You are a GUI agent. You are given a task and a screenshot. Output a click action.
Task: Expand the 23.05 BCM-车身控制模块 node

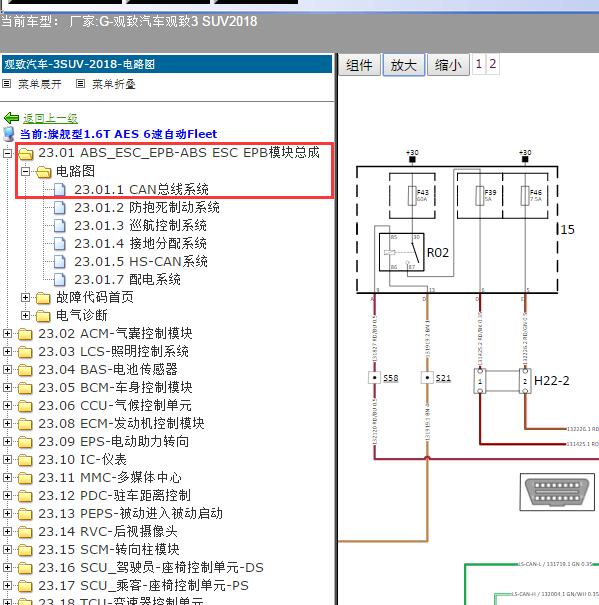click(7, 387)
